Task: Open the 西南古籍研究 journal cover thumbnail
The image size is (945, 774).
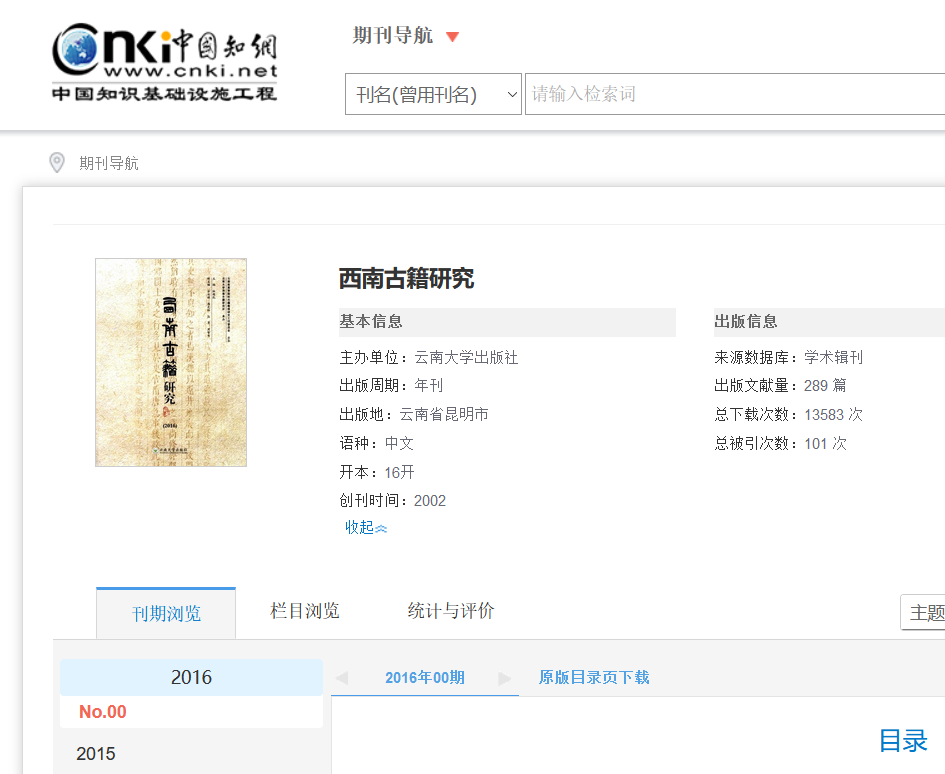Action: tap(171, 362)
